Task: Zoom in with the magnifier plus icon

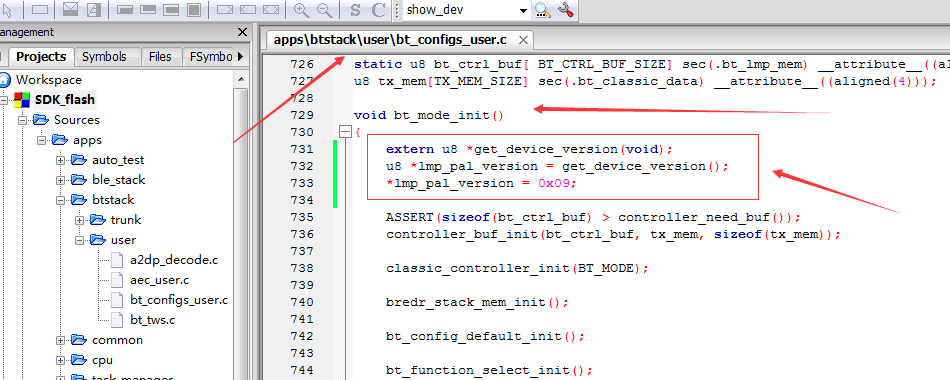Action: coord(301,10)
